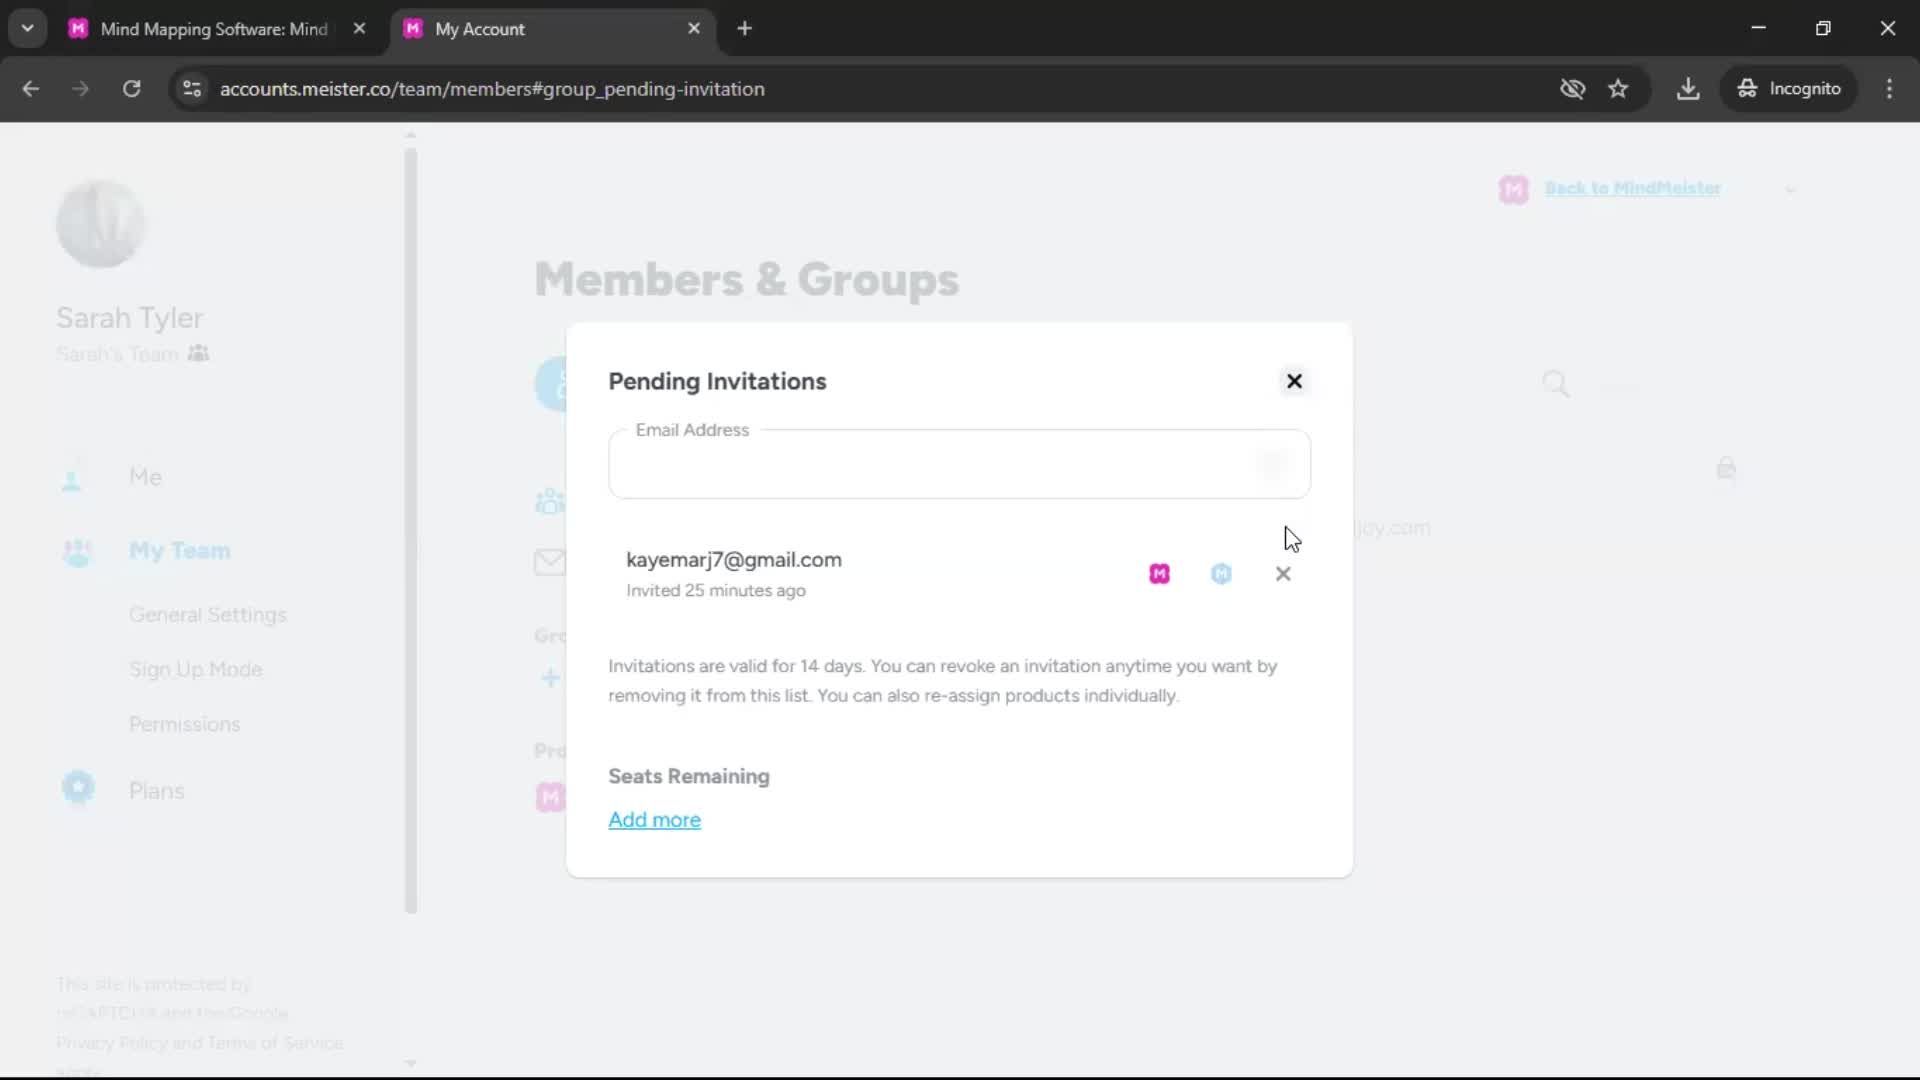
Task: Click the lock icon in members list
Action: (1726, 468)
